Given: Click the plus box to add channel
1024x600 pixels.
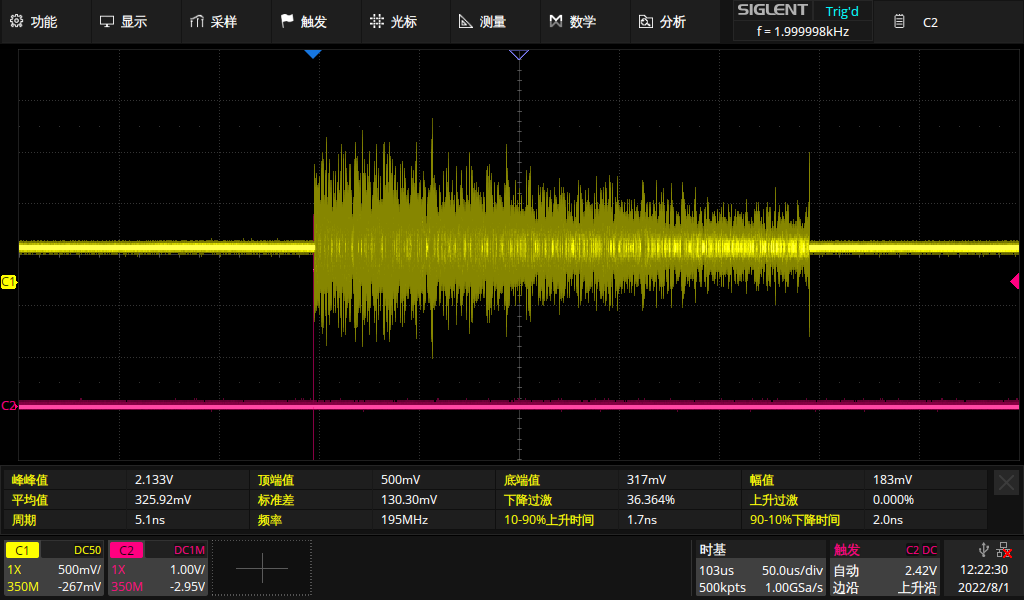Looking at the screenshot, I should (x=262, y=568).
